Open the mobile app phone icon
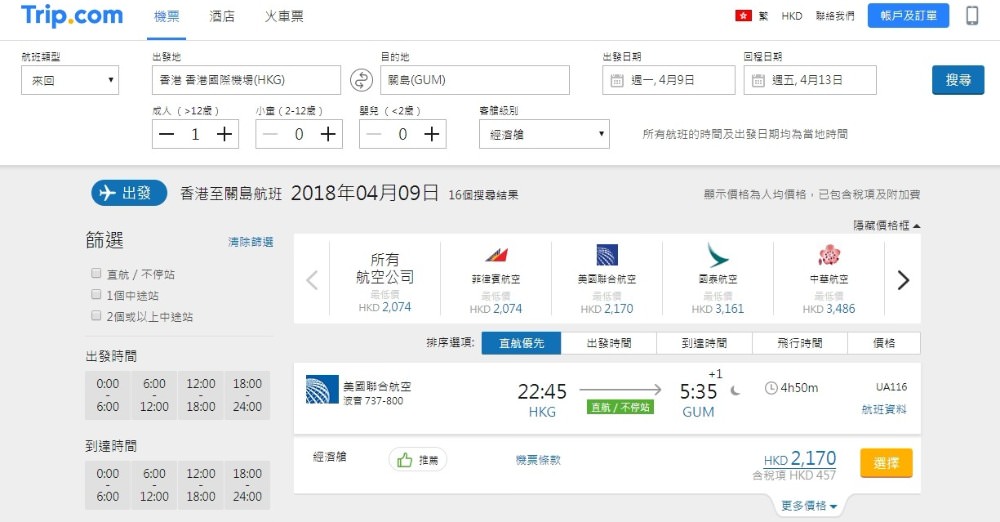The height and width of the screenshot is (522, 1000). pos(972,16)
